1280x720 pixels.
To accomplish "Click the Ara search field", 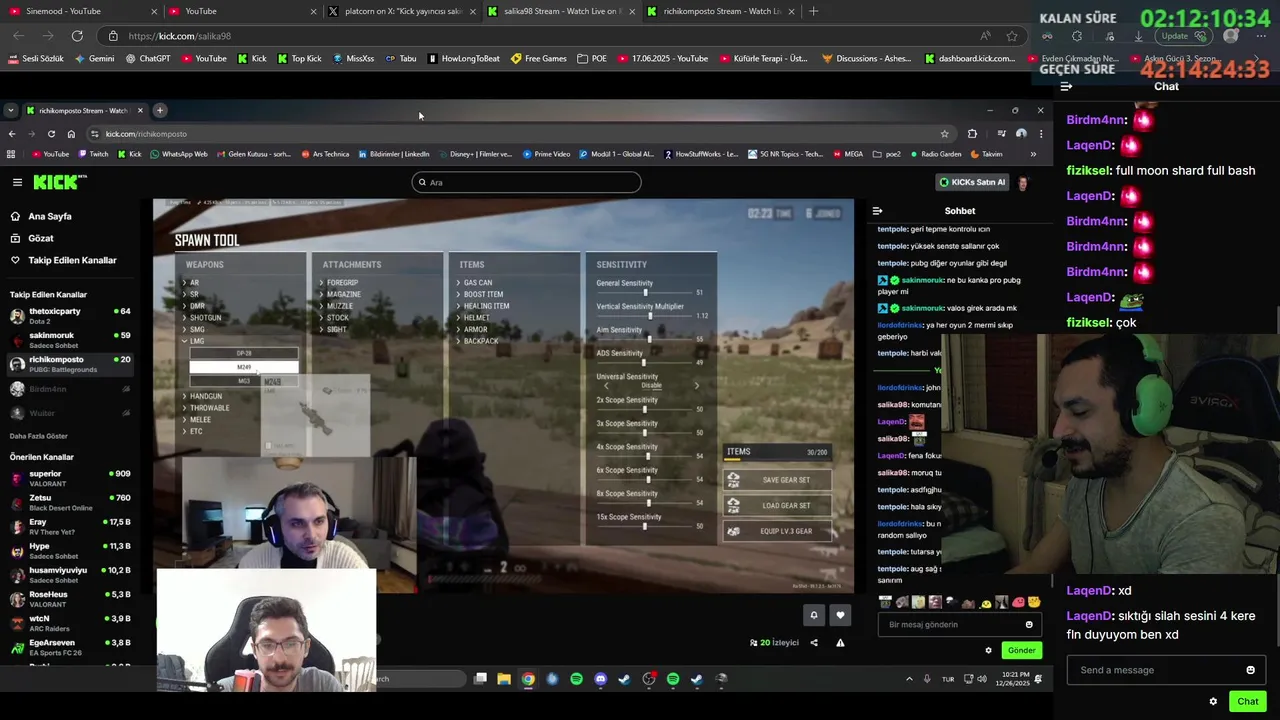I will tap(526, 182).
